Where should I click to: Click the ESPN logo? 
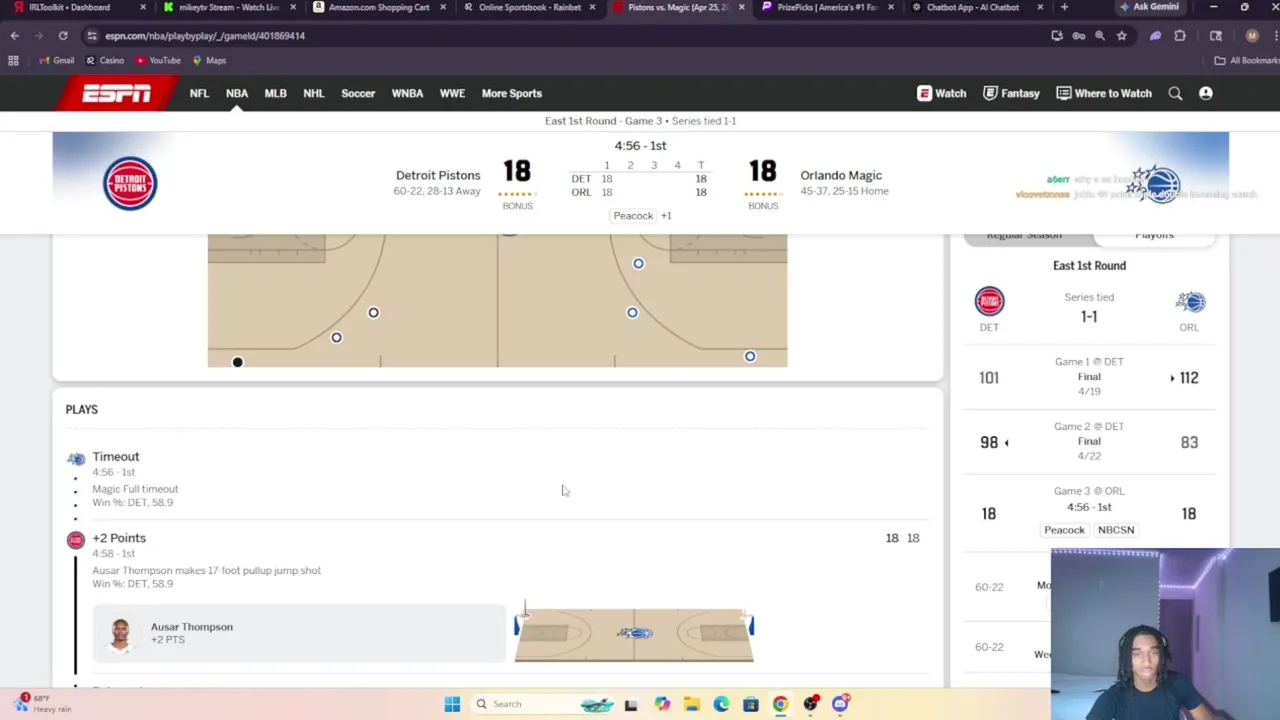tap(117, 94)
